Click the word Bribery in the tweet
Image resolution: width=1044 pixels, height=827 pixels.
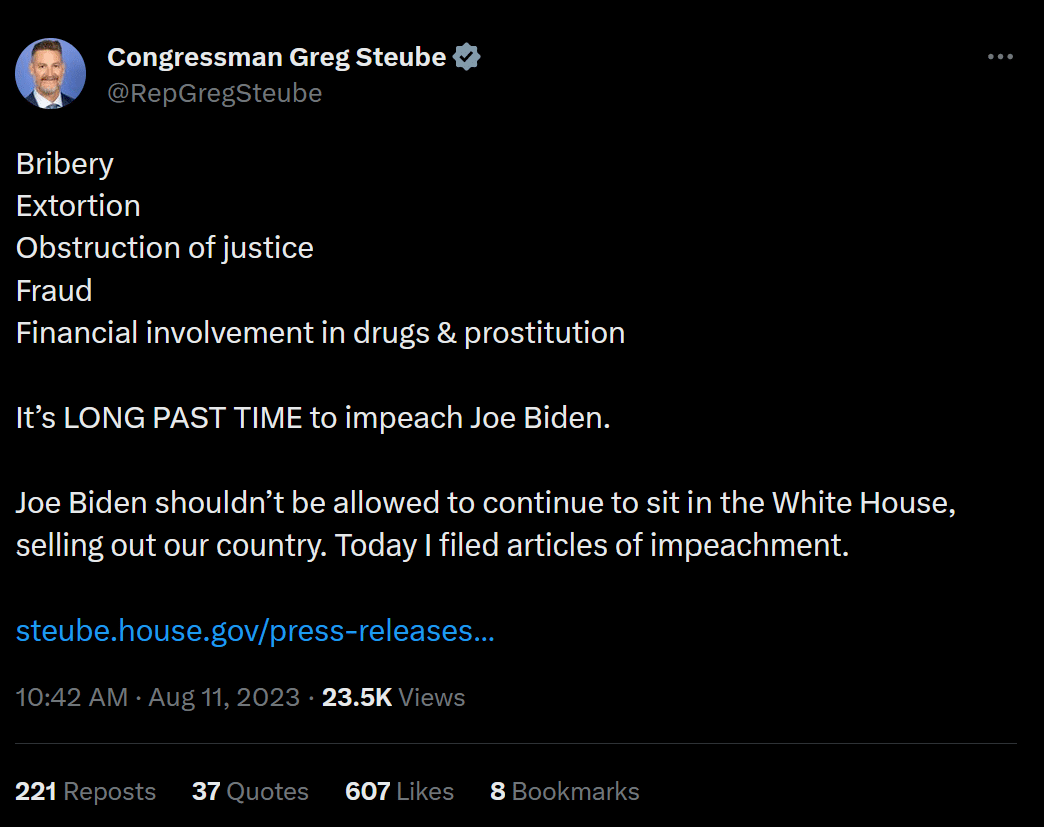(65, 164)
